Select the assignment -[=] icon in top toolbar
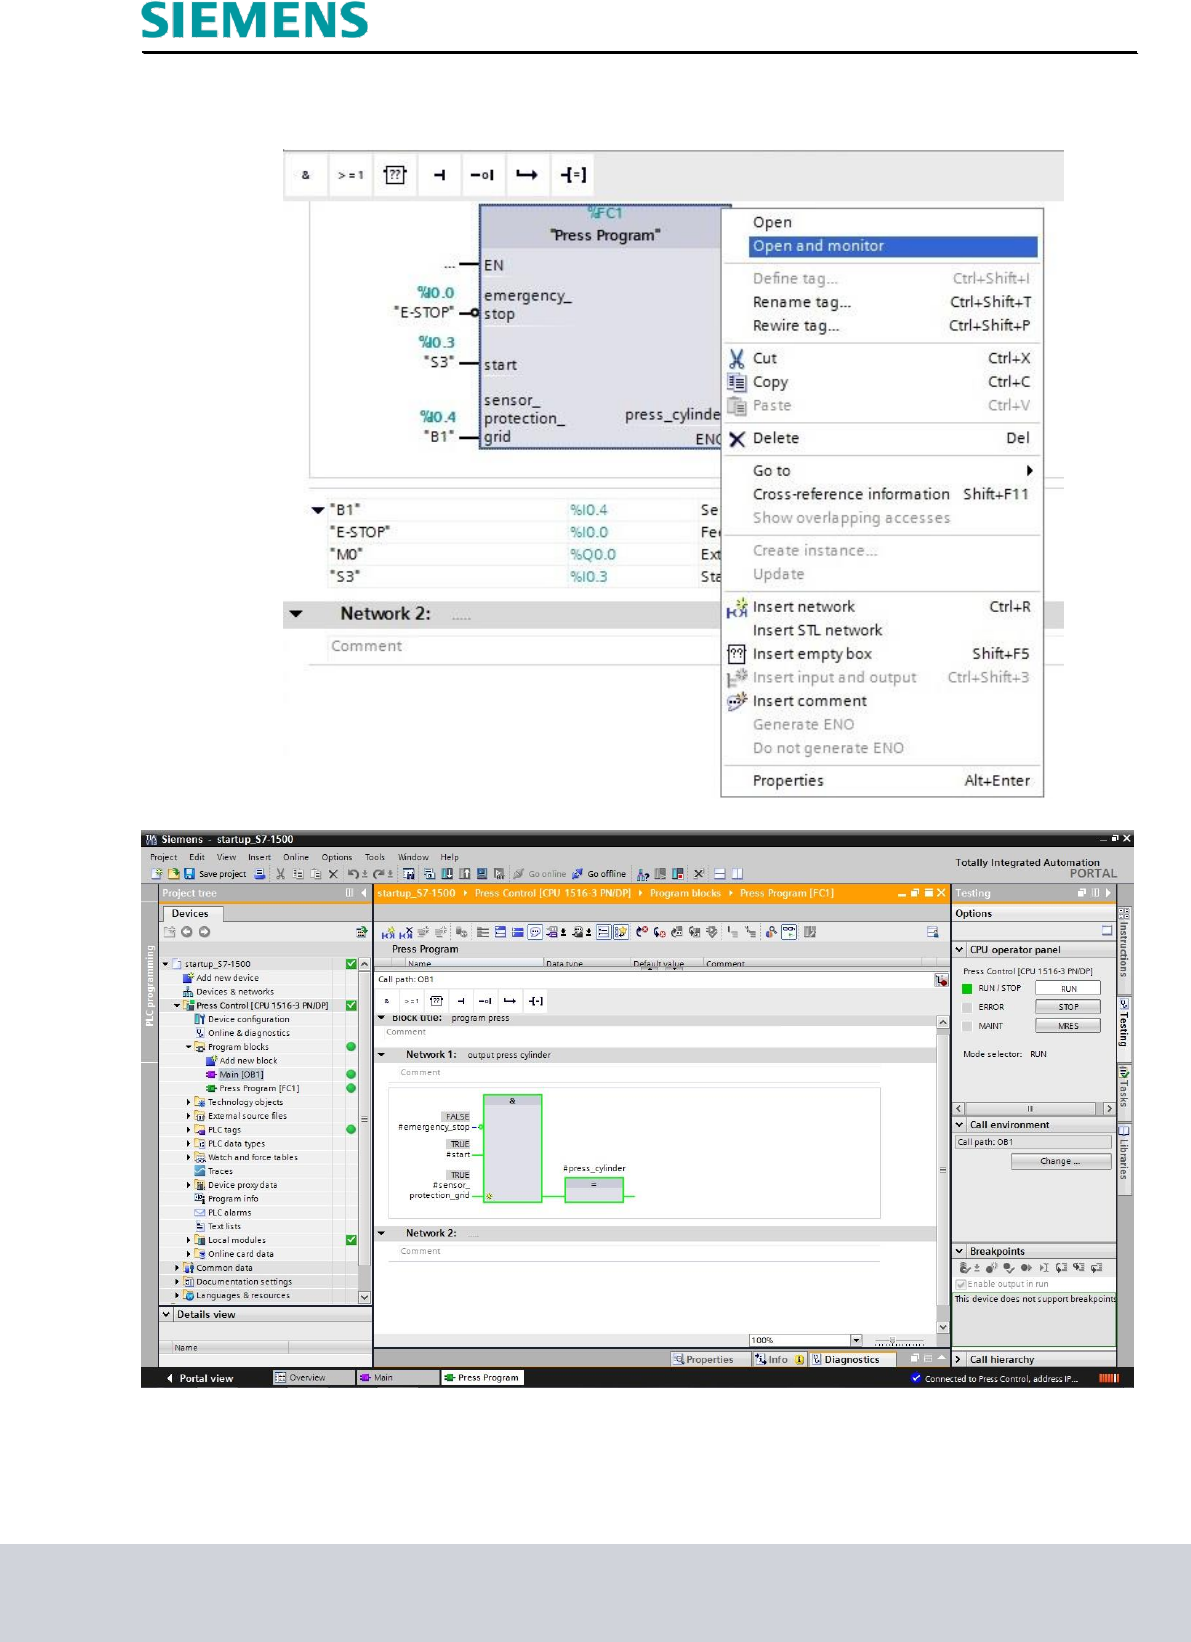Viewport: 1191px width, 1642px height. [573, 175]
